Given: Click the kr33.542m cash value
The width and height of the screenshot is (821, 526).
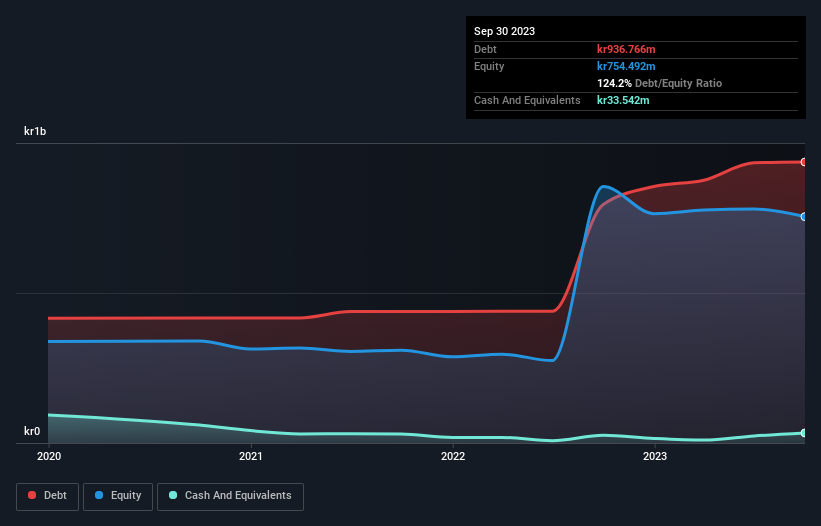Looking at the screenshot, I should [623, 100].
